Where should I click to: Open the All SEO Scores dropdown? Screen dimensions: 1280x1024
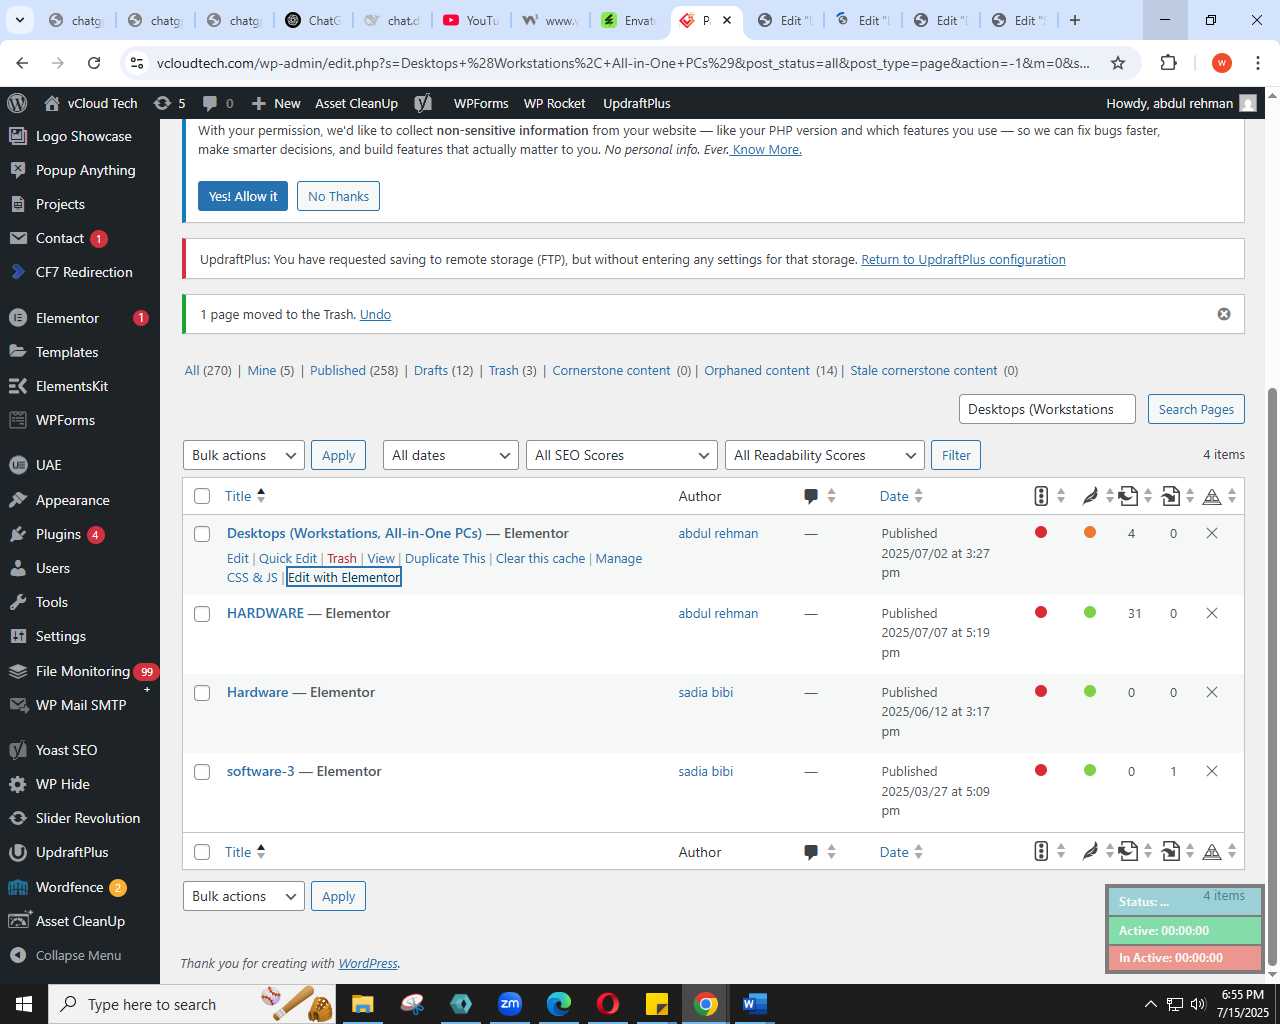coord(622,455)
